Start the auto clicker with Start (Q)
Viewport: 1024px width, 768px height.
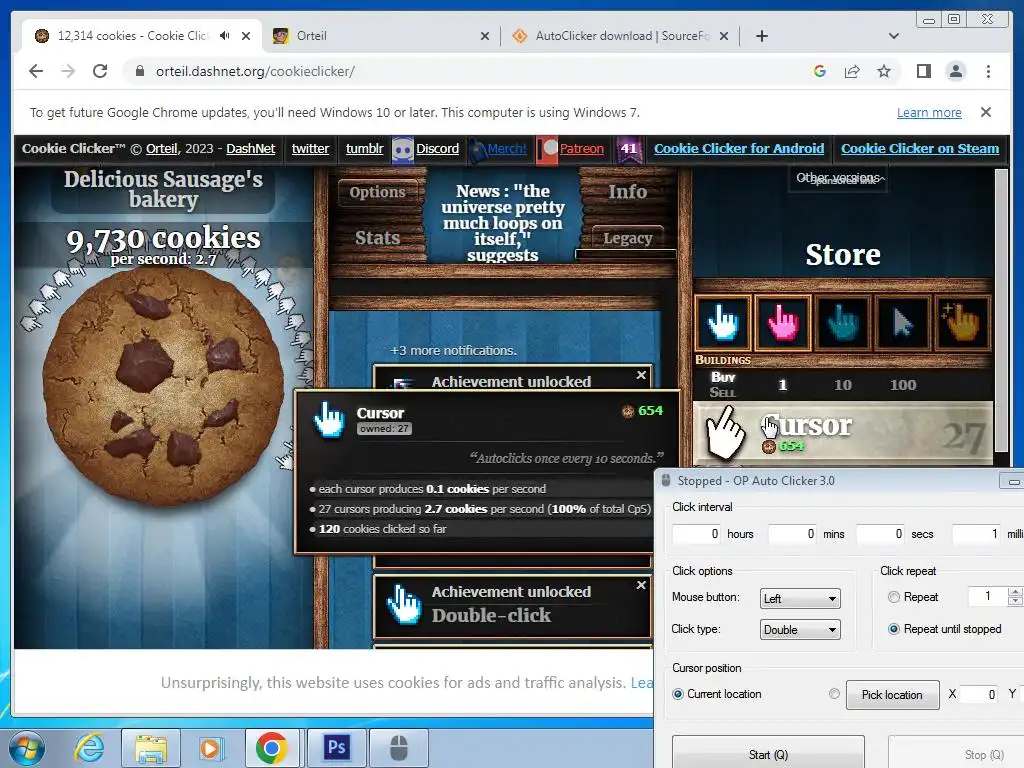point(768,752)
